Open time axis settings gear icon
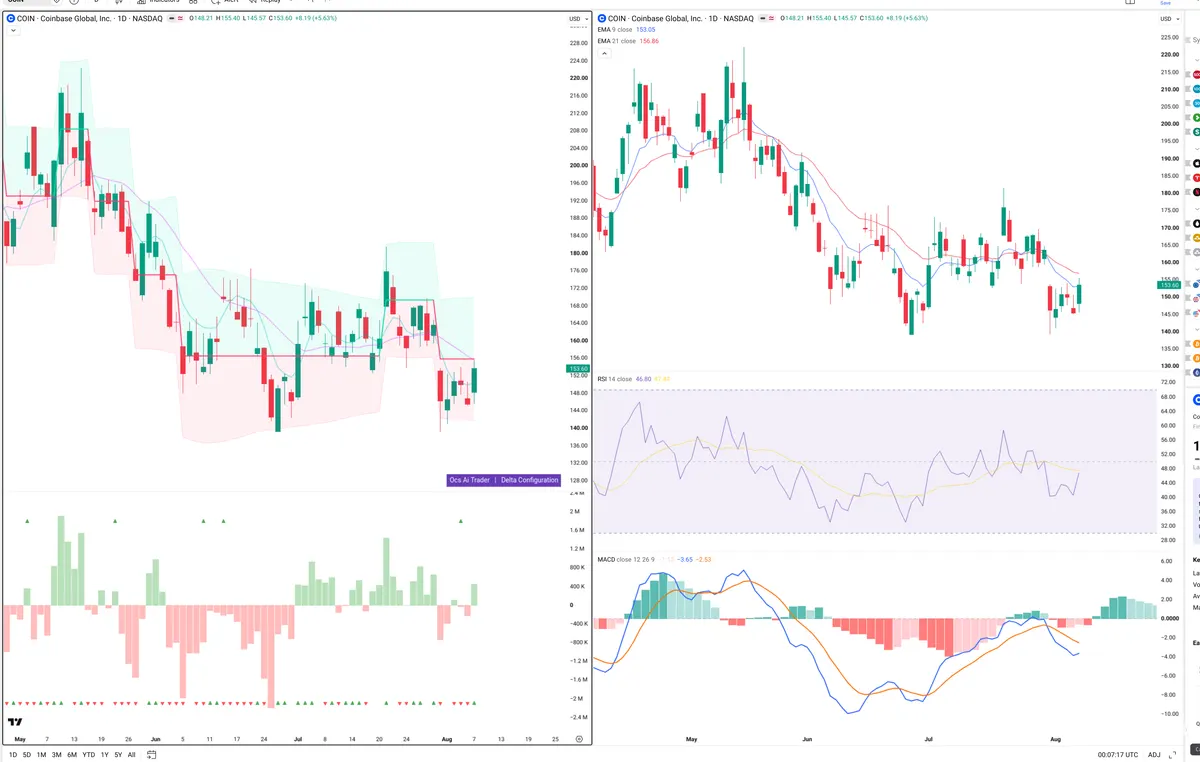The image size is (1200, 762). tap(579, 738)
